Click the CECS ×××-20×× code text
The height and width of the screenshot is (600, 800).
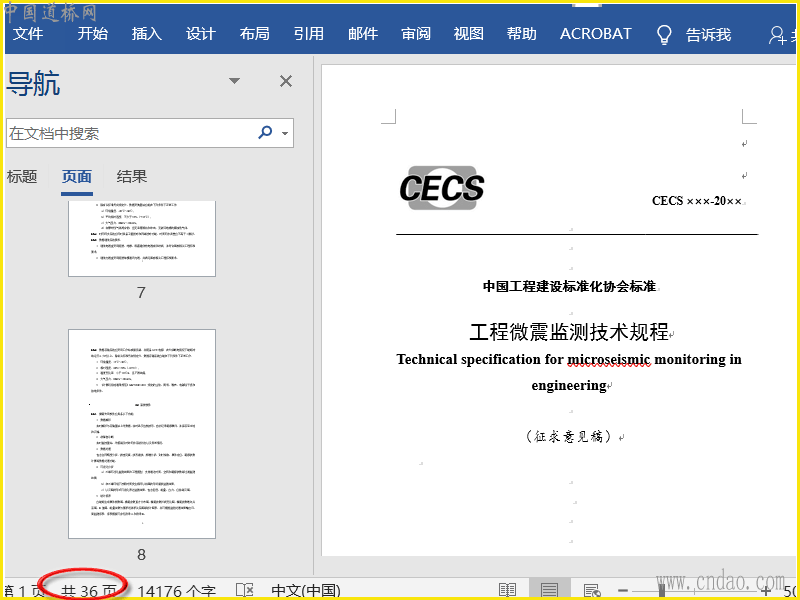click(x=696, y=201)
